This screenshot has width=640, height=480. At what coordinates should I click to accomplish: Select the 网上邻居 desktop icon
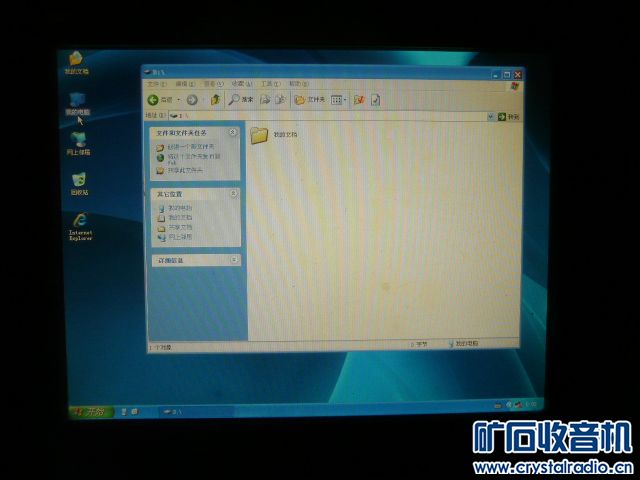[x=78, y=144]
